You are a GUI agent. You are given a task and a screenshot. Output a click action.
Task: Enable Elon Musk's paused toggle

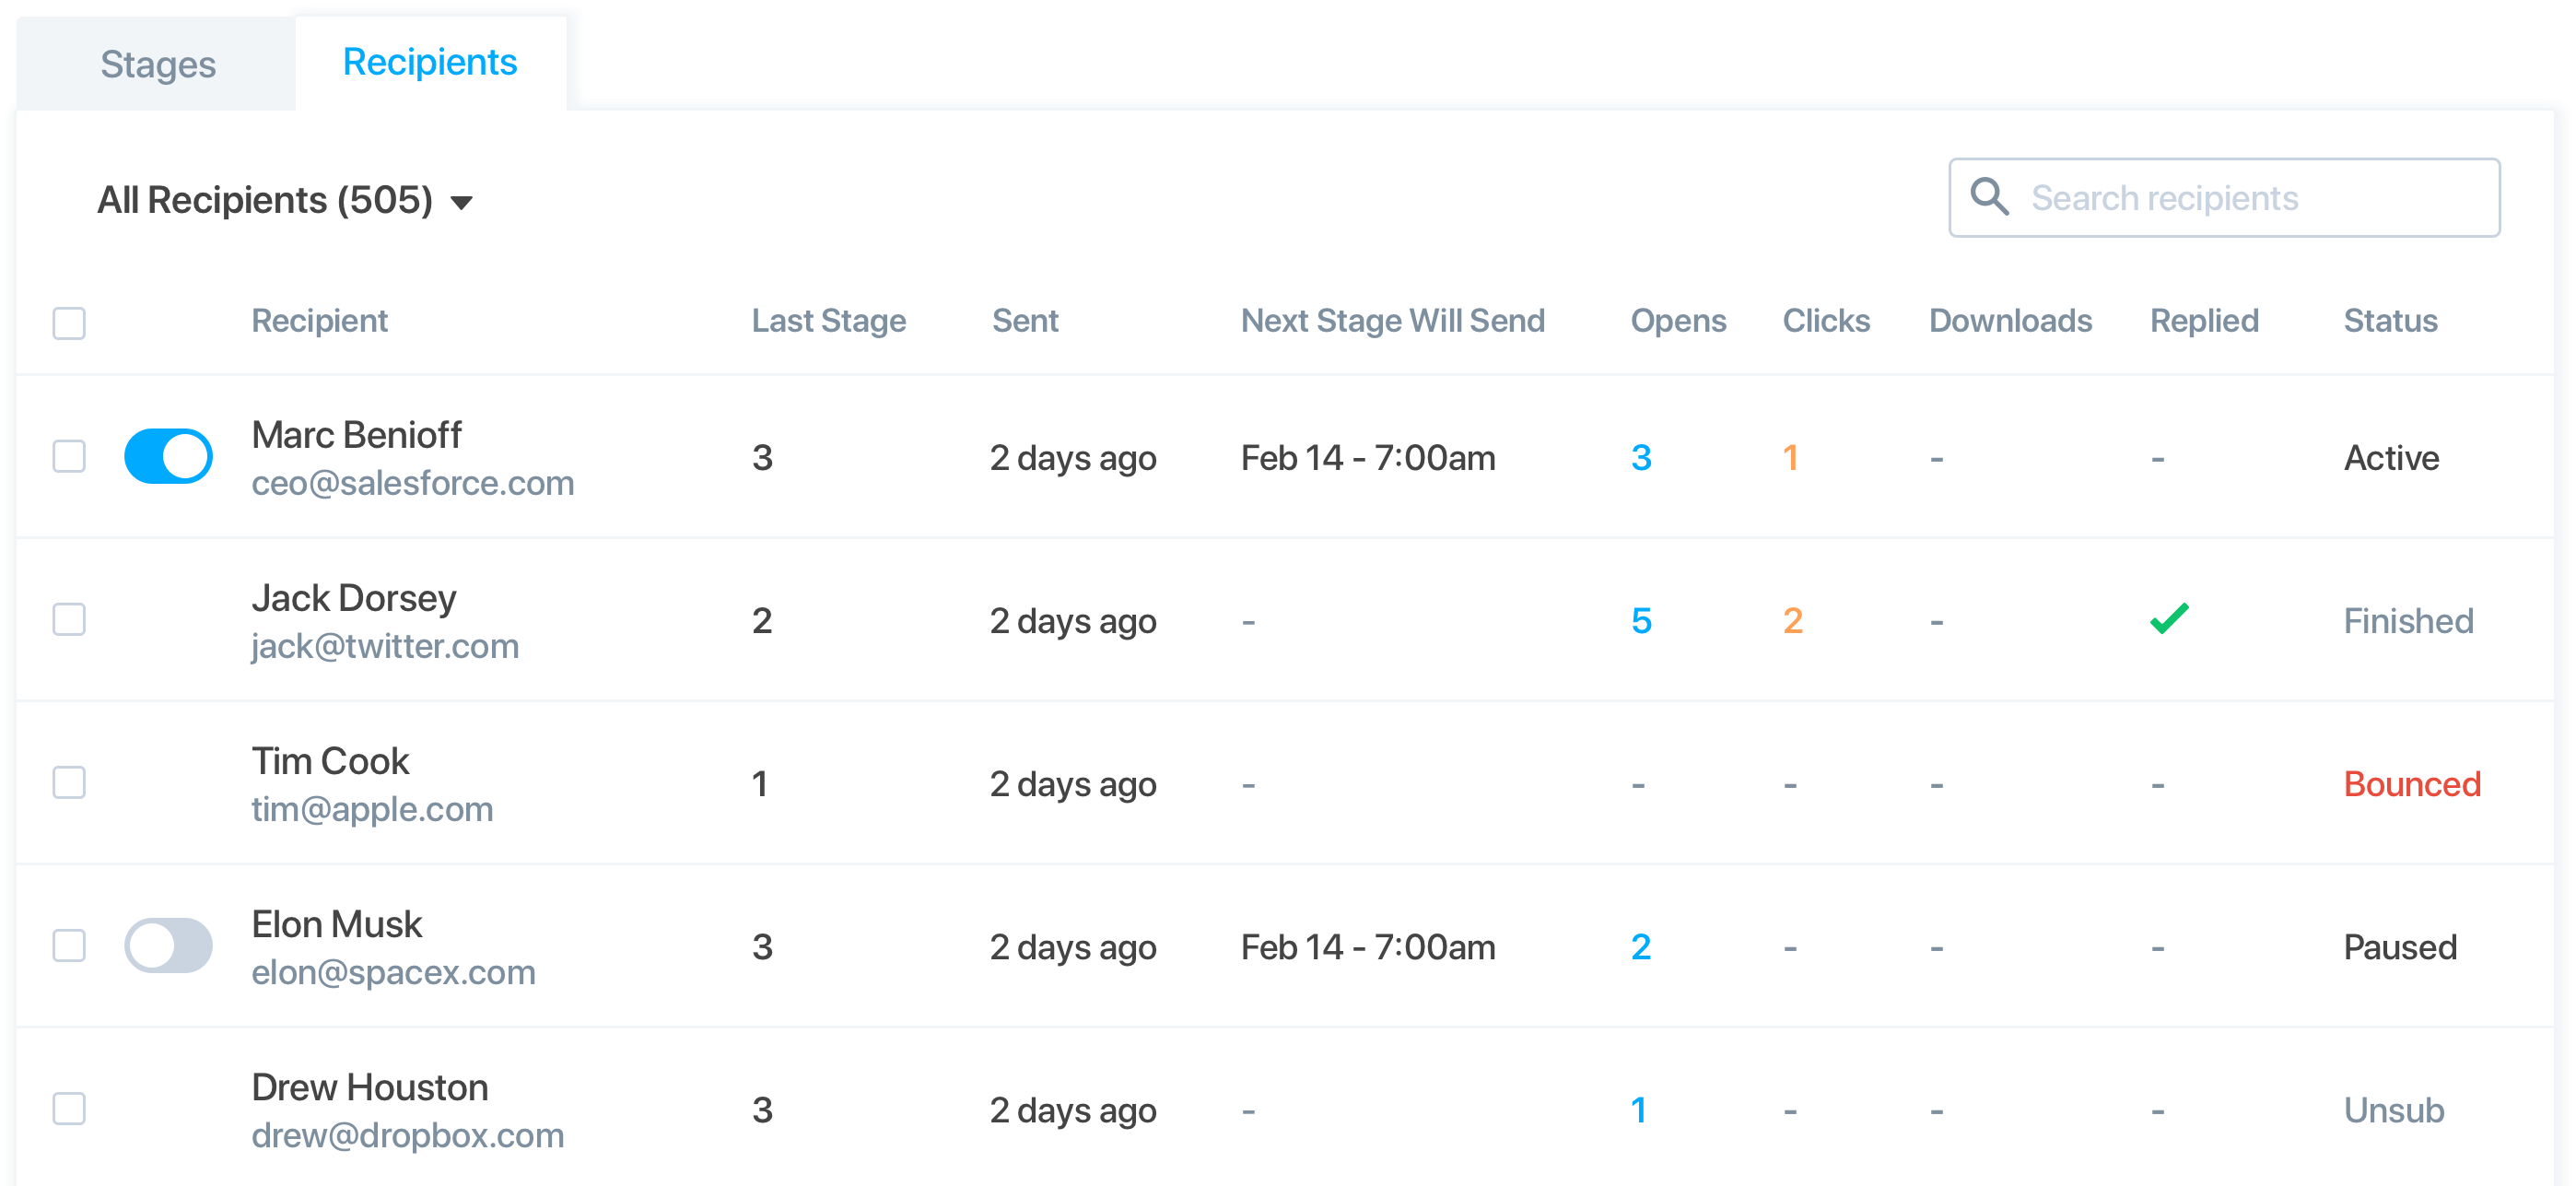(x=168, y=946)
